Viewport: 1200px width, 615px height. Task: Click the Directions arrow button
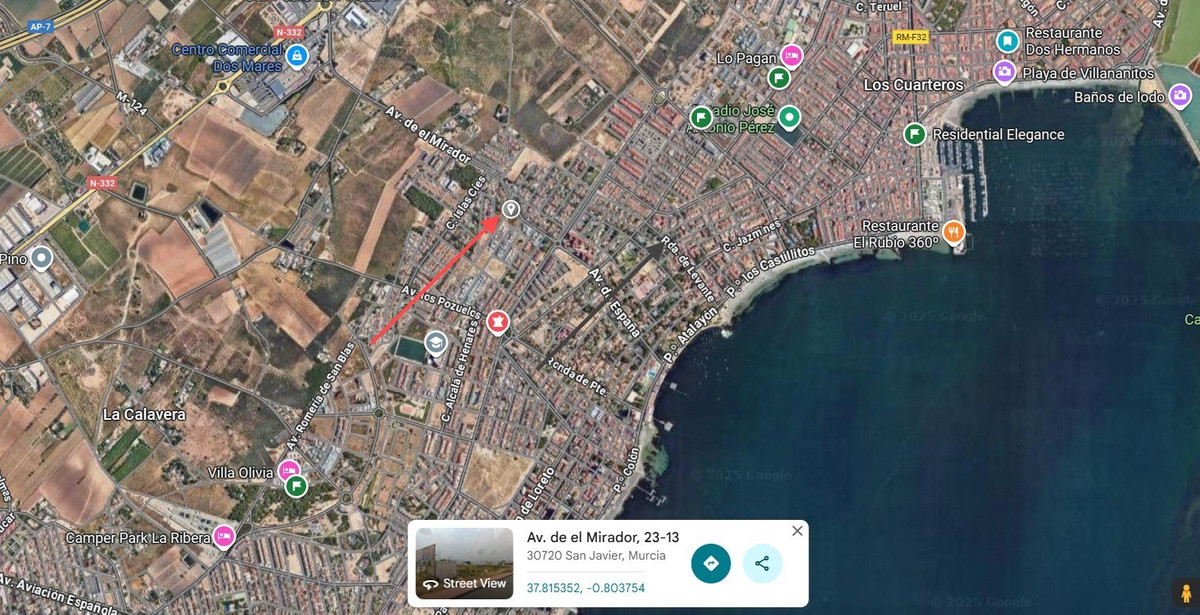tap(711, 563)
